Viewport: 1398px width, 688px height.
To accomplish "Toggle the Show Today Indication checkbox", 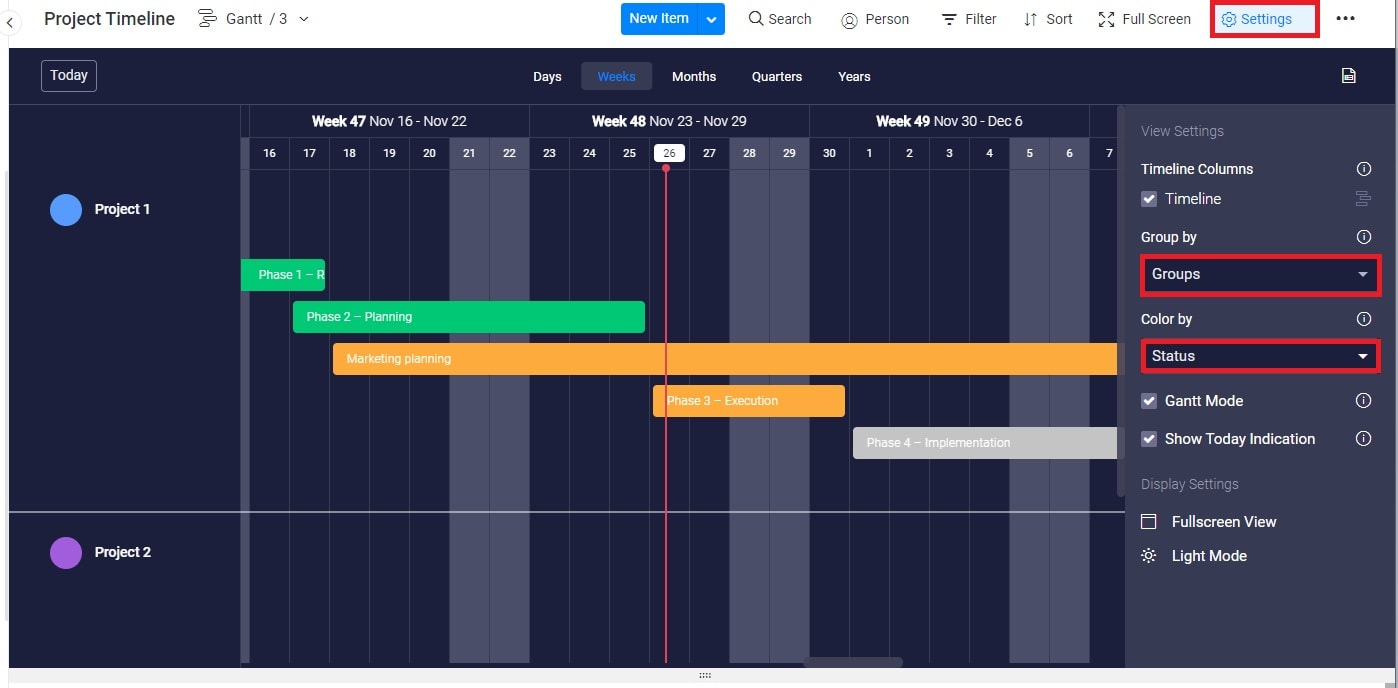I will pos(1149,439).
